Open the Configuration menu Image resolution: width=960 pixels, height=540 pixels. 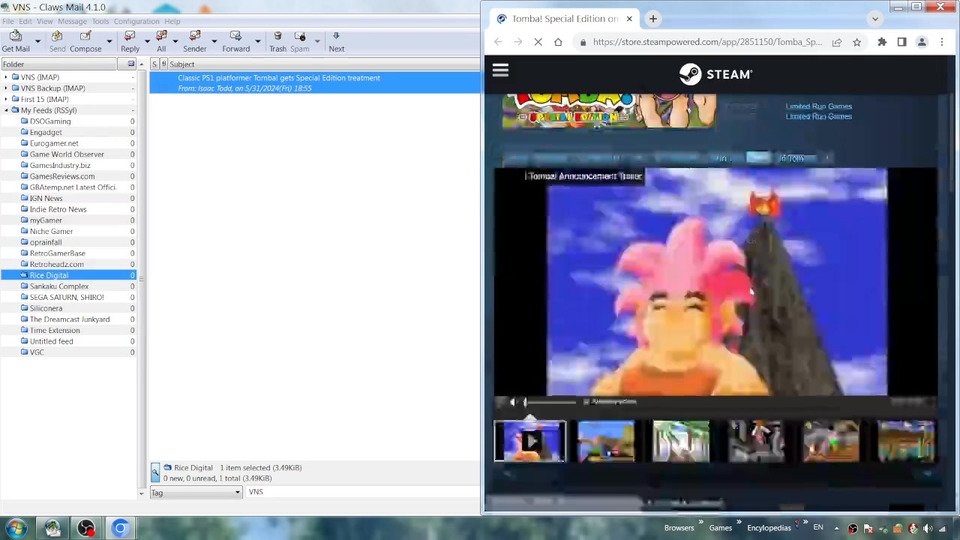click(x=137, y=21)
